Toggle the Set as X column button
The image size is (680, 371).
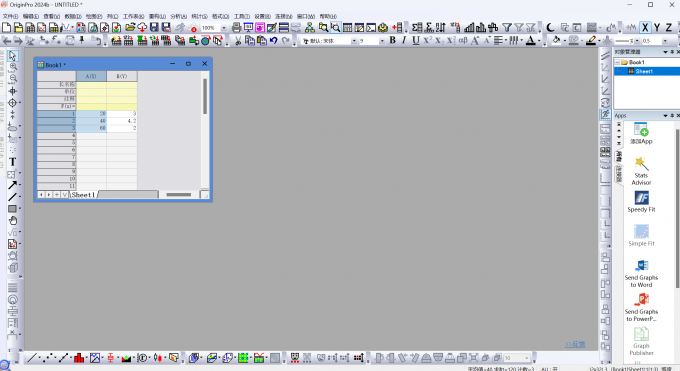(x=645, y=28)
